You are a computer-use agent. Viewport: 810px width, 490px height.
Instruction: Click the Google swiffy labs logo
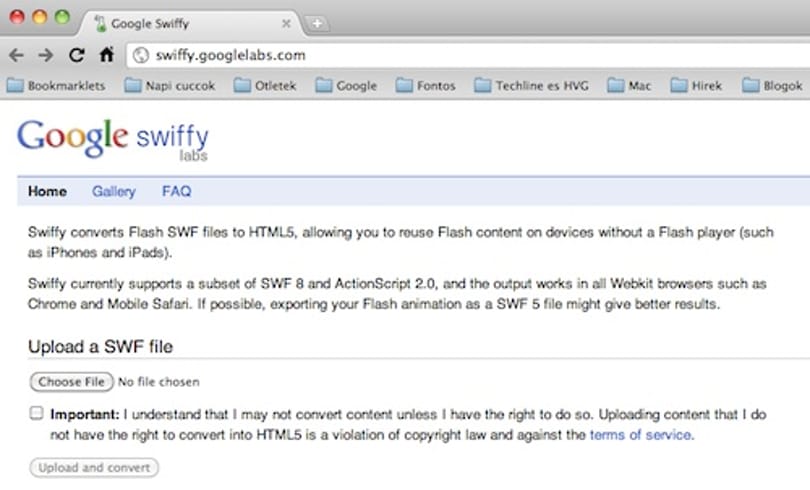(x=113, y=139)
